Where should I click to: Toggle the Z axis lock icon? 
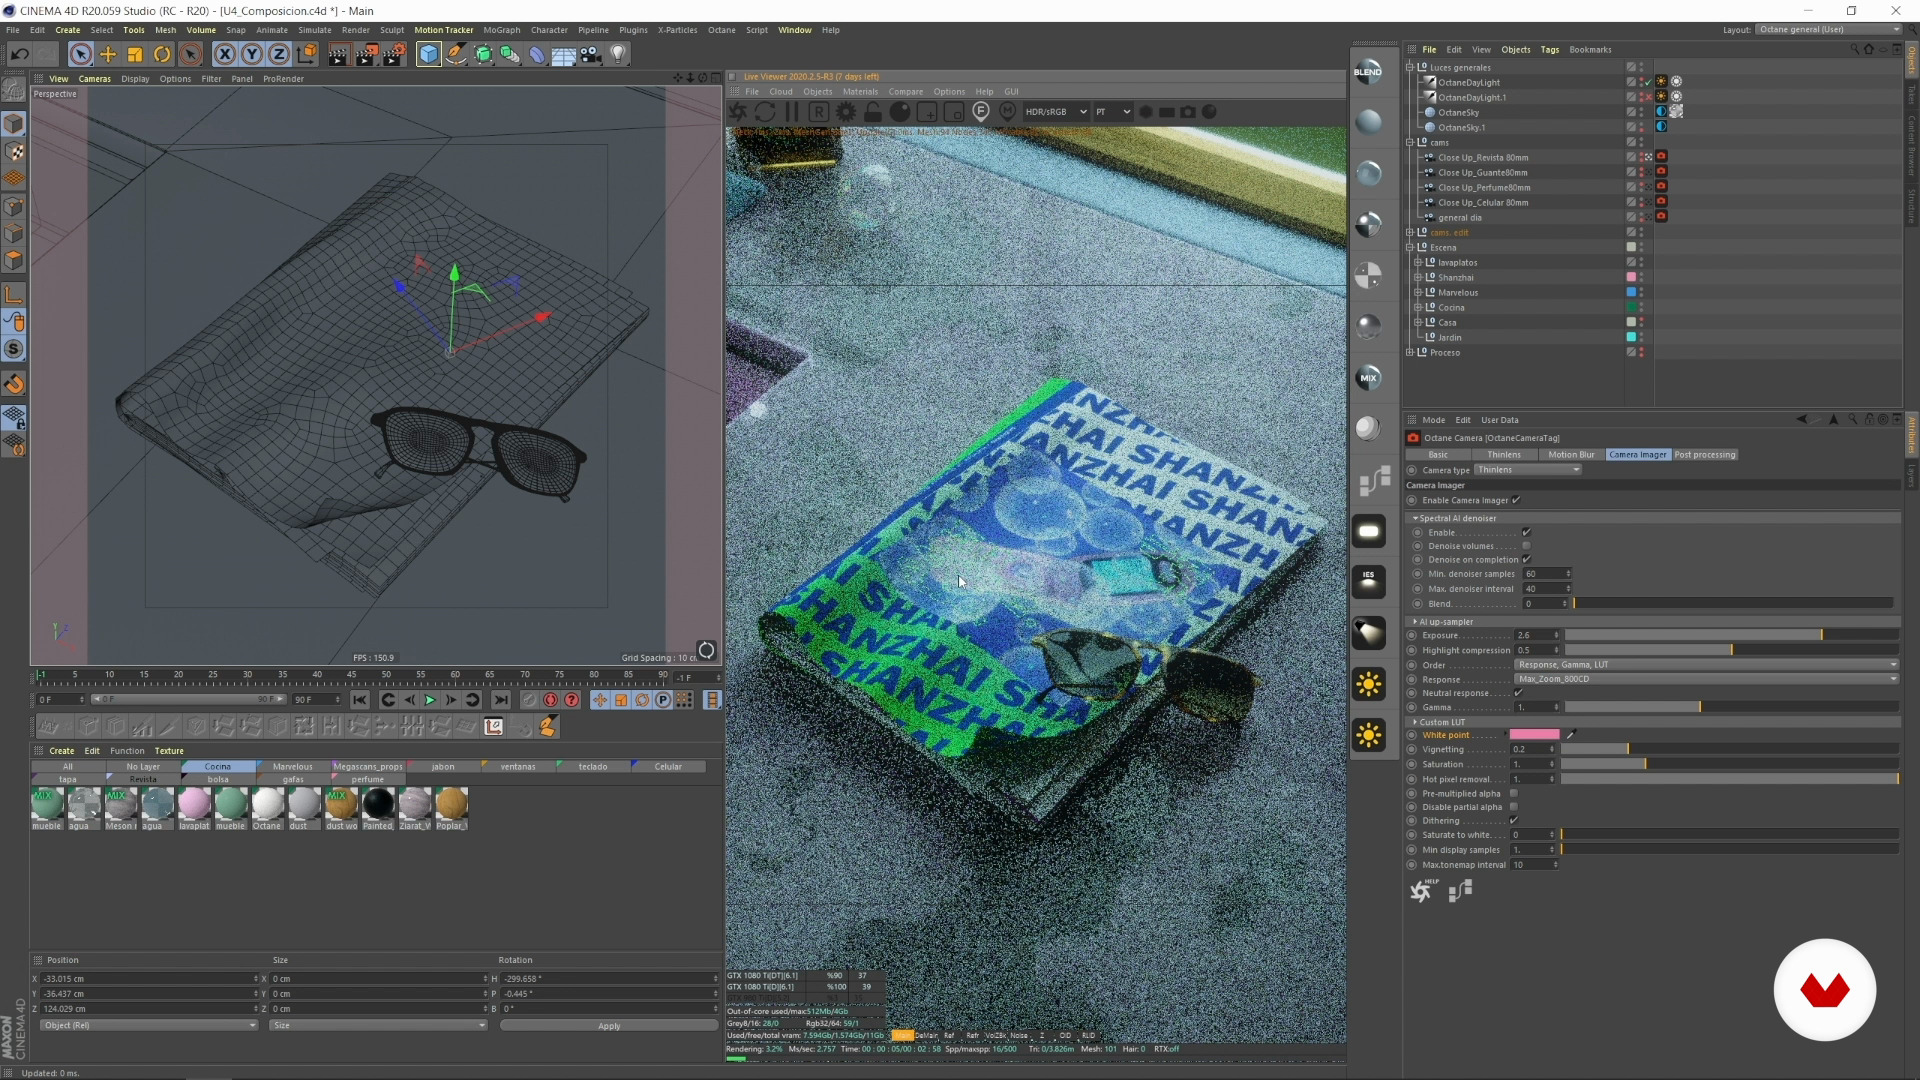[x=279, y=54]
